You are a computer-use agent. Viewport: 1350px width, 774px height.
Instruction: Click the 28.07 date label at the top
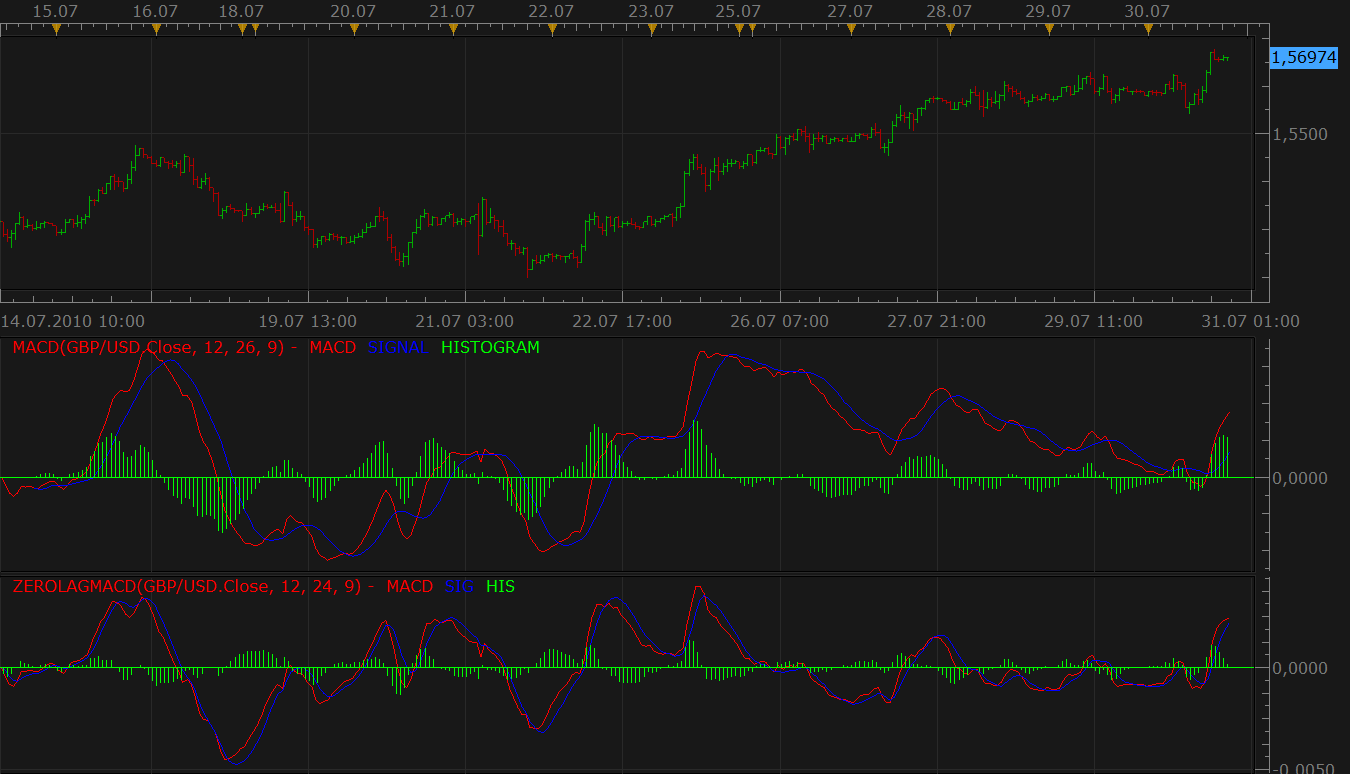[949, 11]
